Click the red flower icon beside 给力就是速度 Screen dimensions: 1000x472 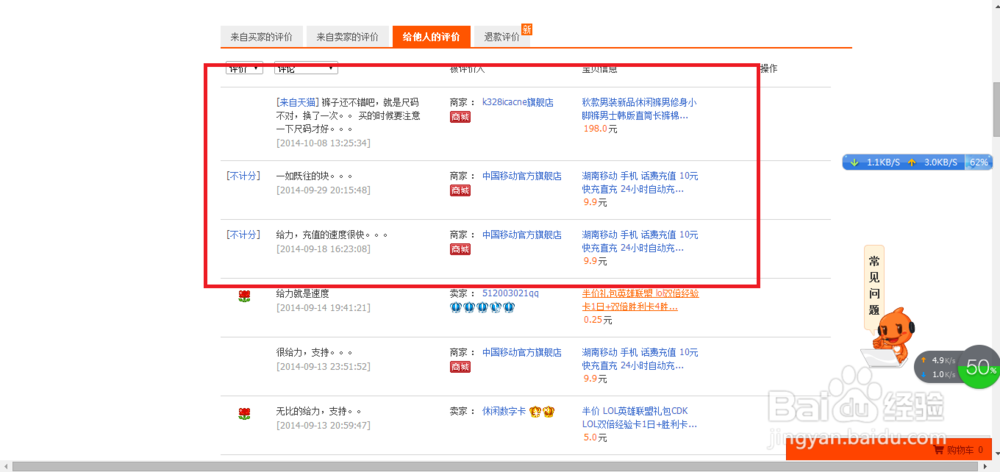244,295
